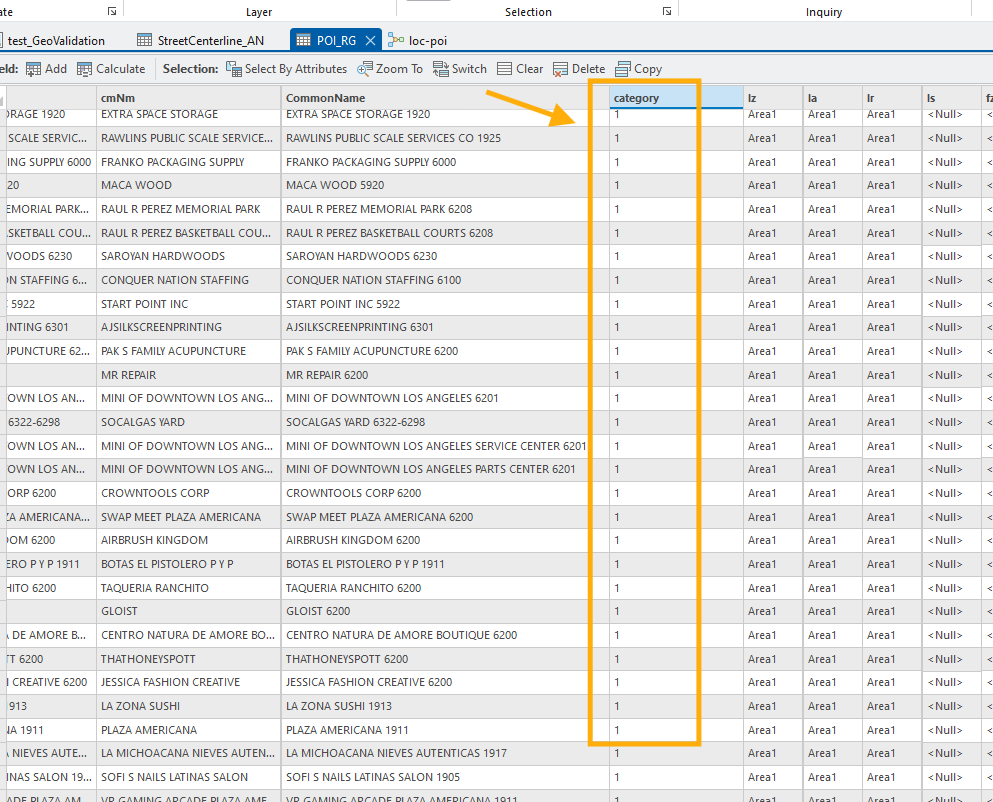Select the MR REPAIR 6200 cell
This screenshot has height=802, width=993.
point(327,375)
